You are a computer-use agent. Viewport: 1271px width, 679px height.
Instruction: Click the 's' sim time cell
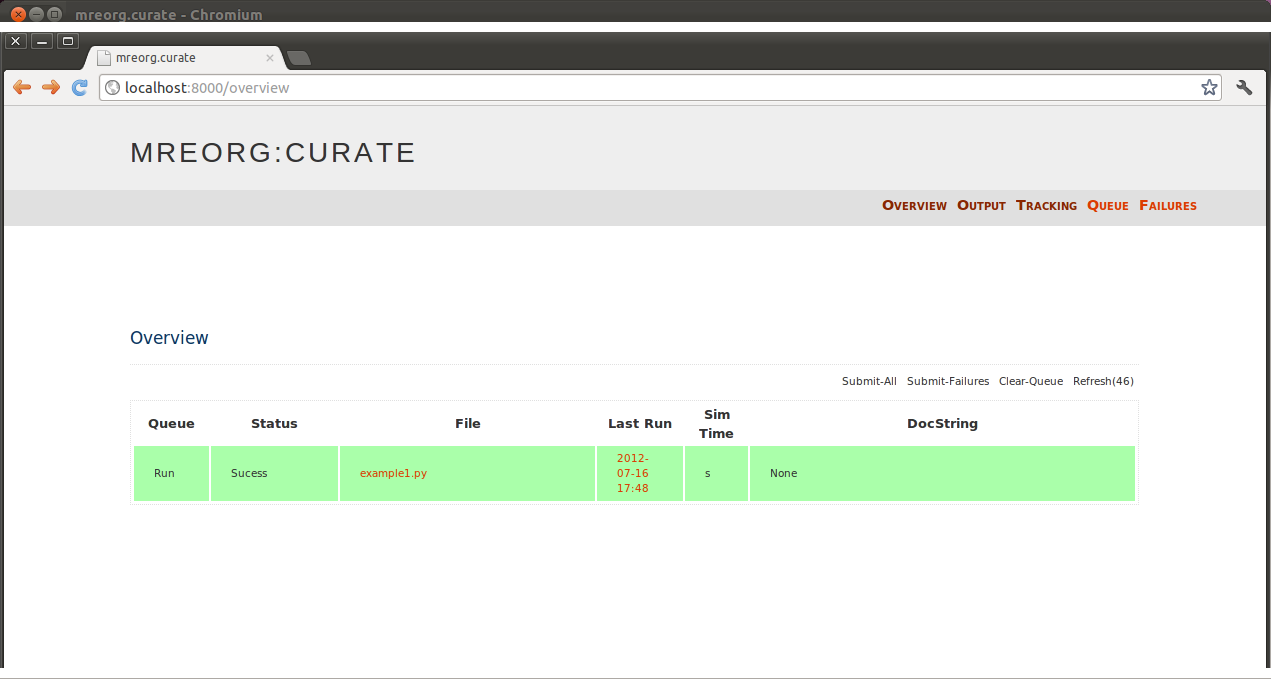point(716,473)
